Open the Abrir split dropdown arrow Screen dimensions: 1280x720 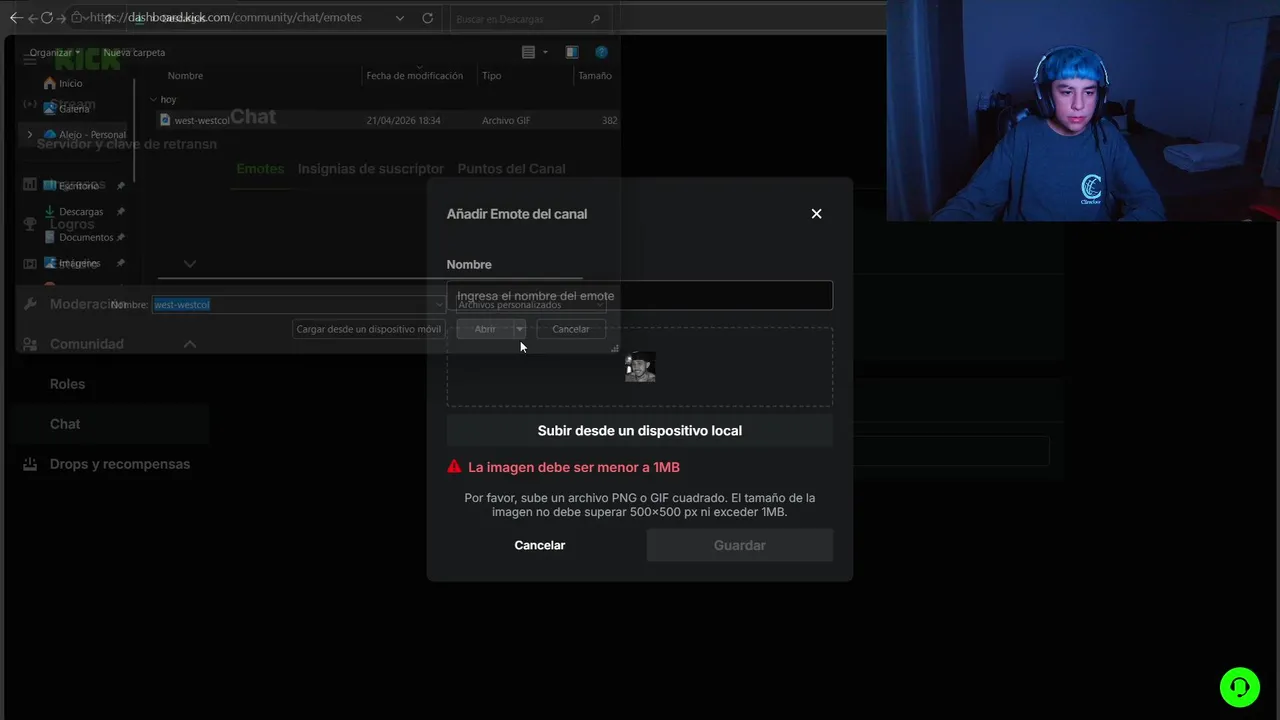[x=520, y=329]
